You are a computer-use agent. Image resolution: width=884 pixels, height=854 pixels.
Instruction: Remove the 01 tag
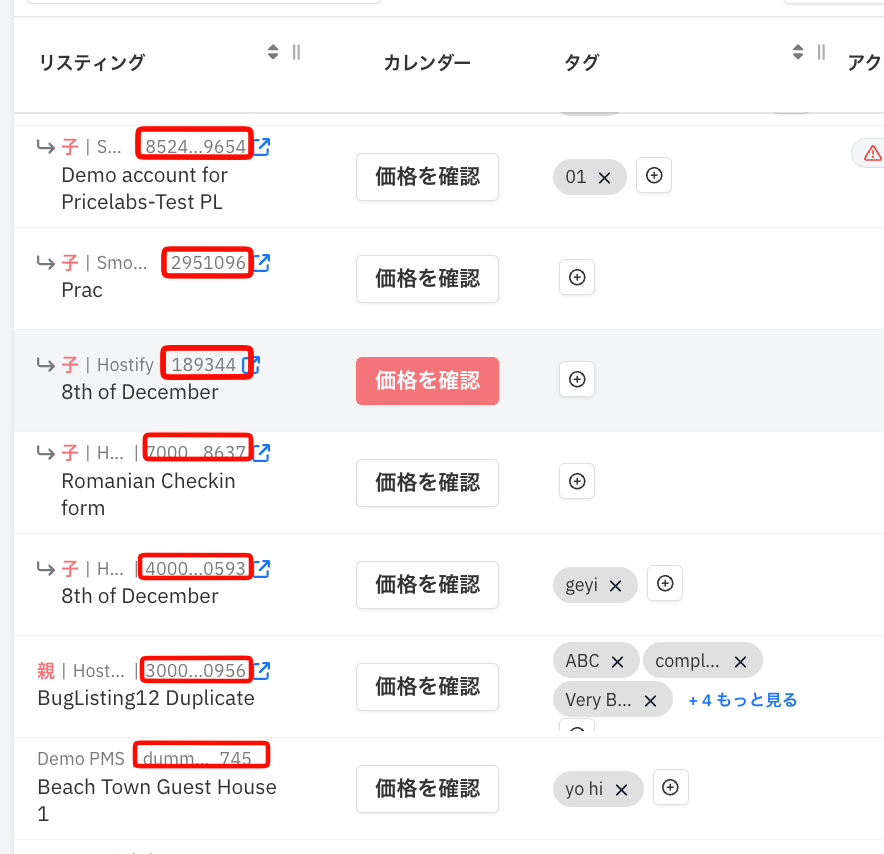(x=604, y=178)
